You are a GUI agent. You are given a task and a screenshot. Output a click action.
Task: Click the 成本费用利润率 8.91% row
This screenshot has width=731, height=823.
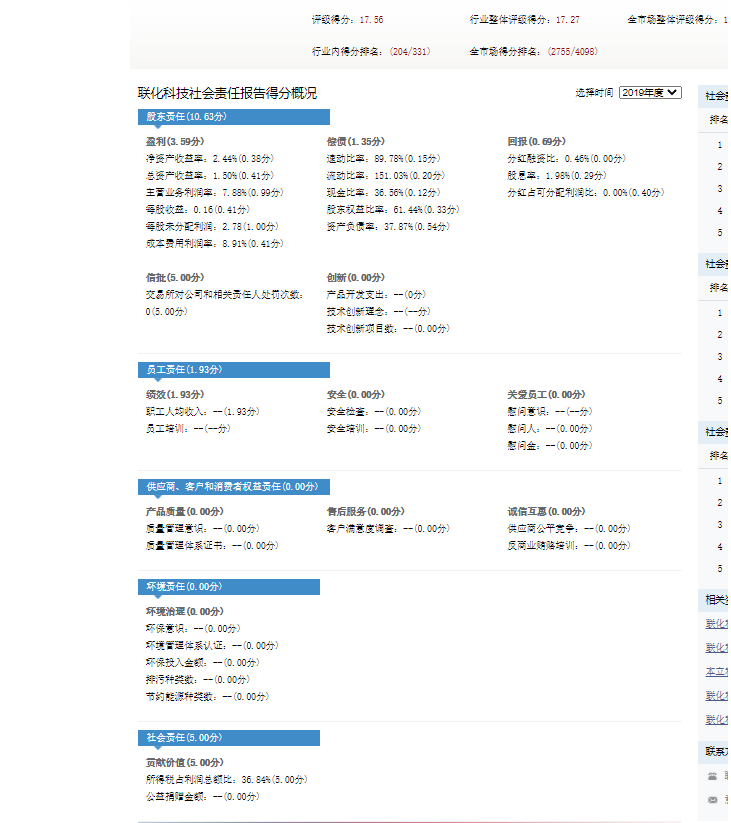pyautogui.click(x=215, y=244)
